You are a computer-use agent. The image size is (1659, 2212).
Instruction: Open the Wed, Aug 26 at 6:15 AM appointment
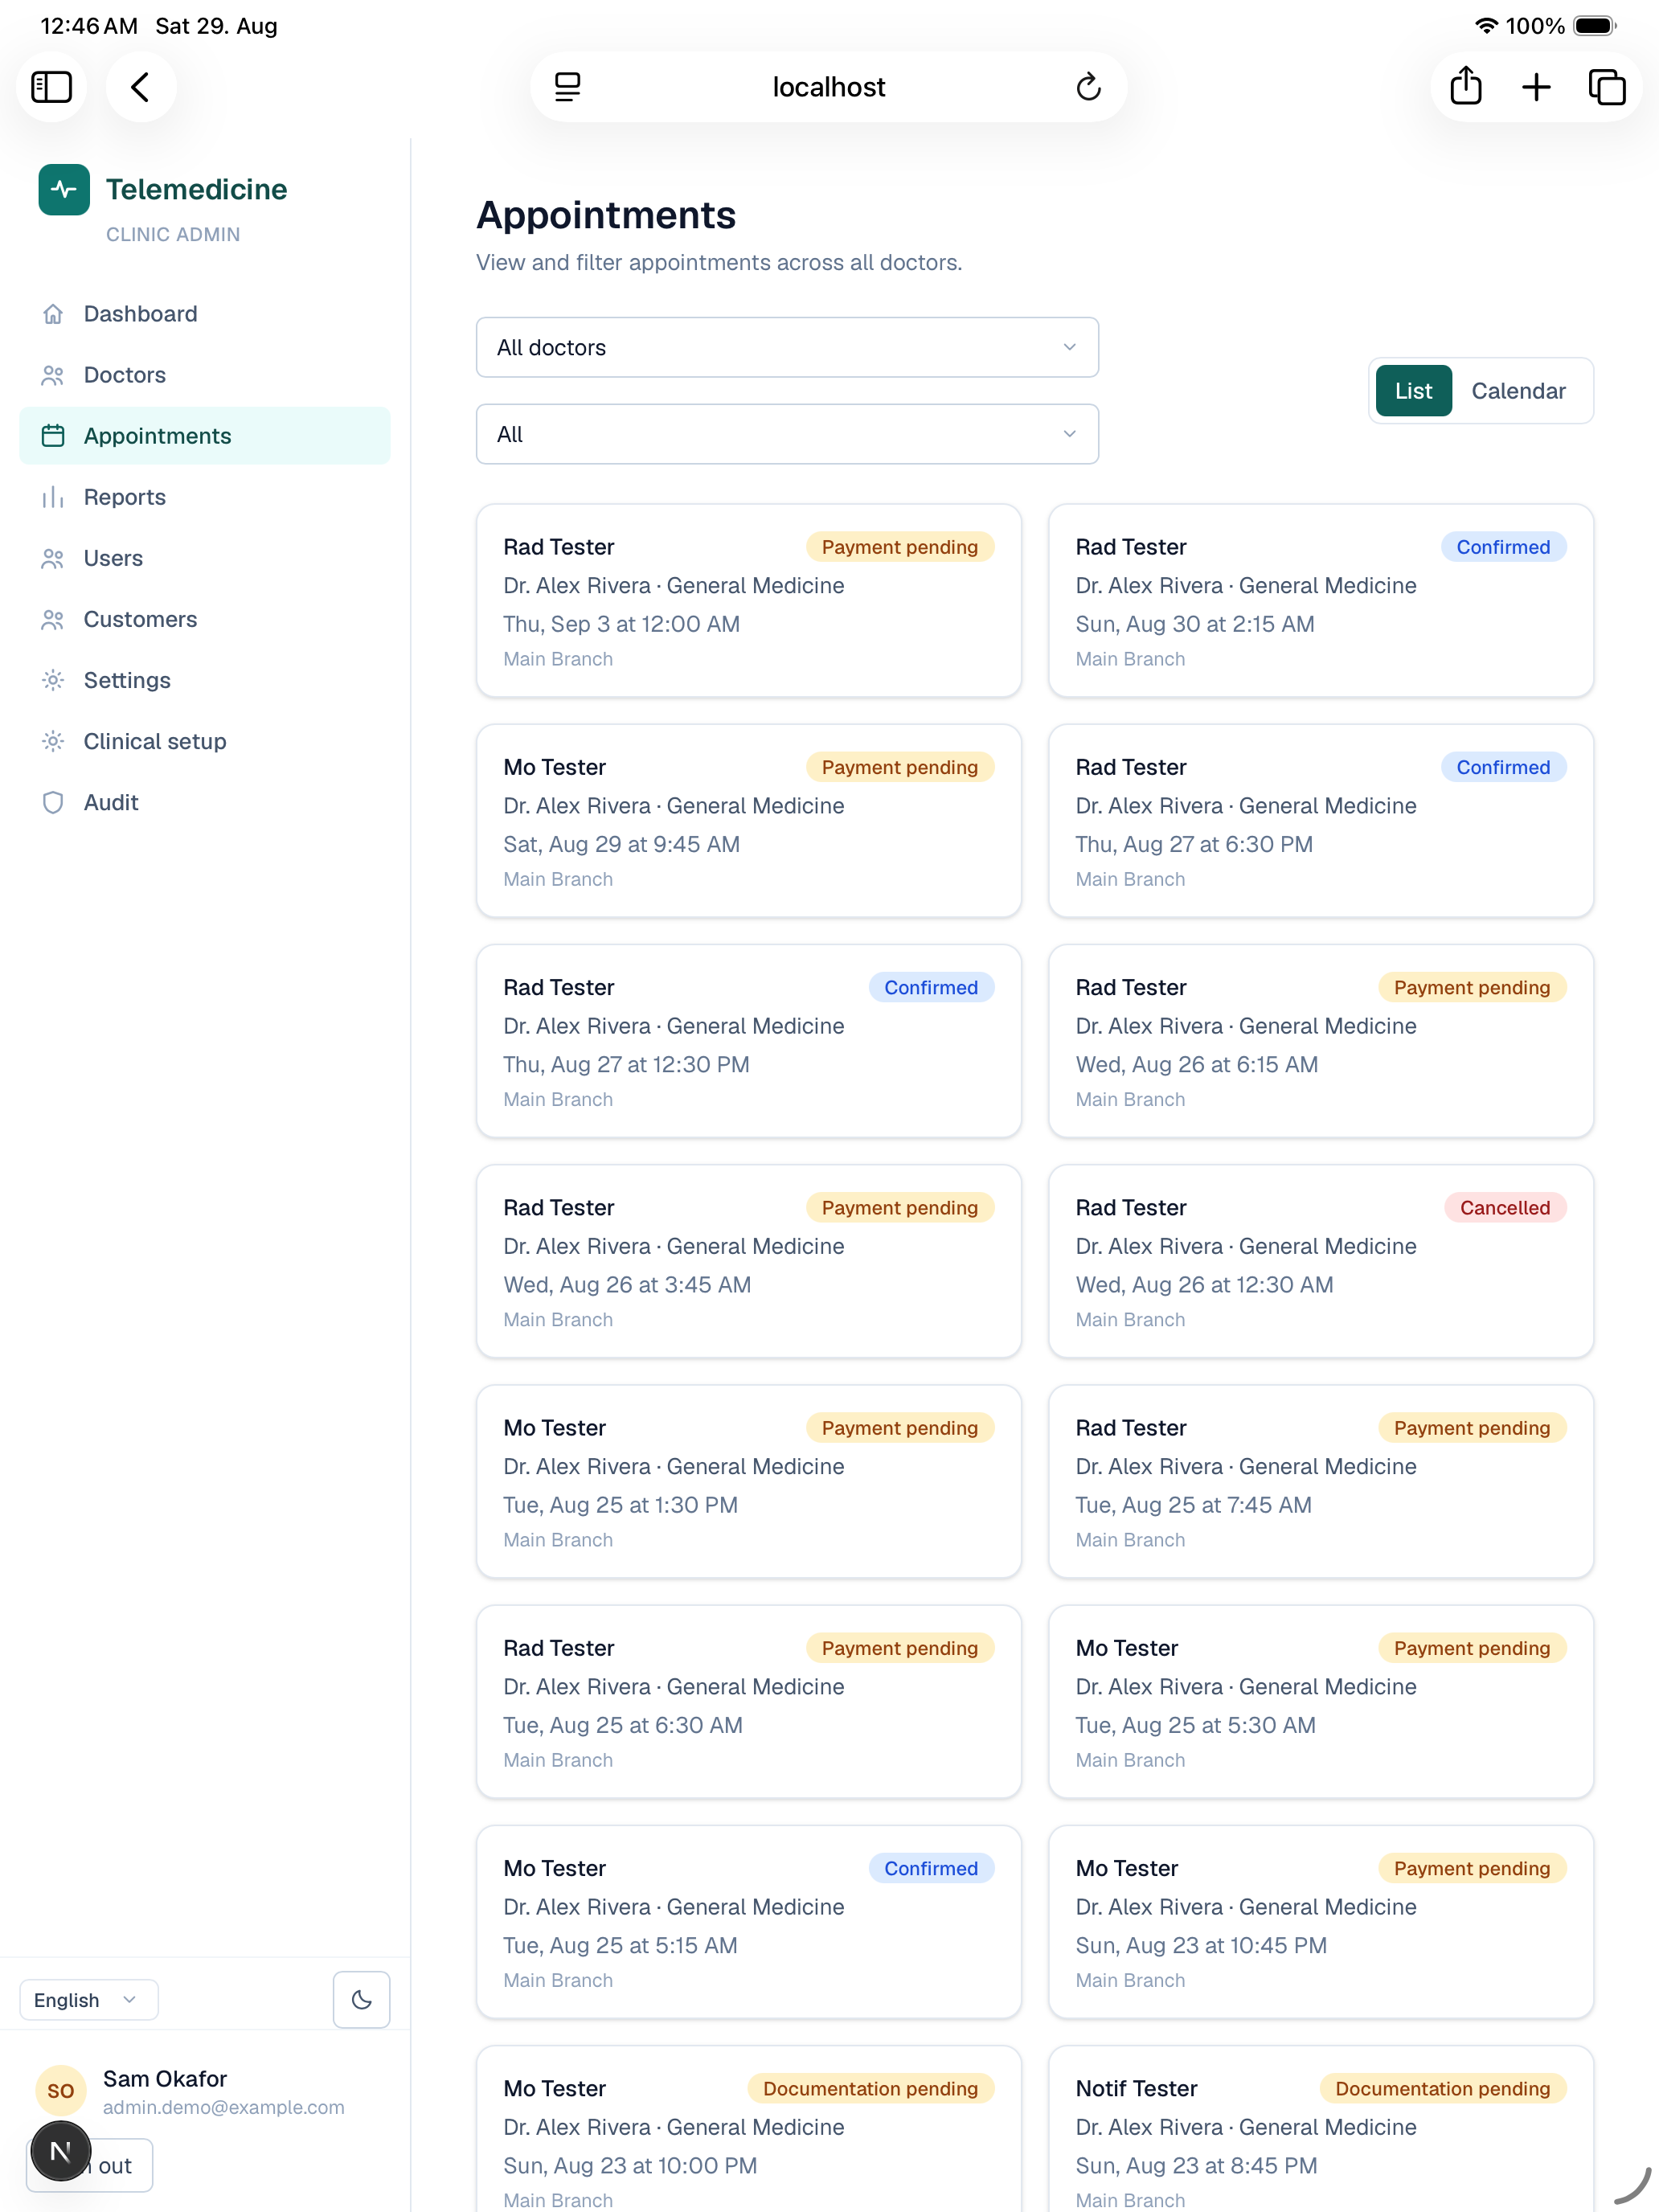tap(1320, 1041)
